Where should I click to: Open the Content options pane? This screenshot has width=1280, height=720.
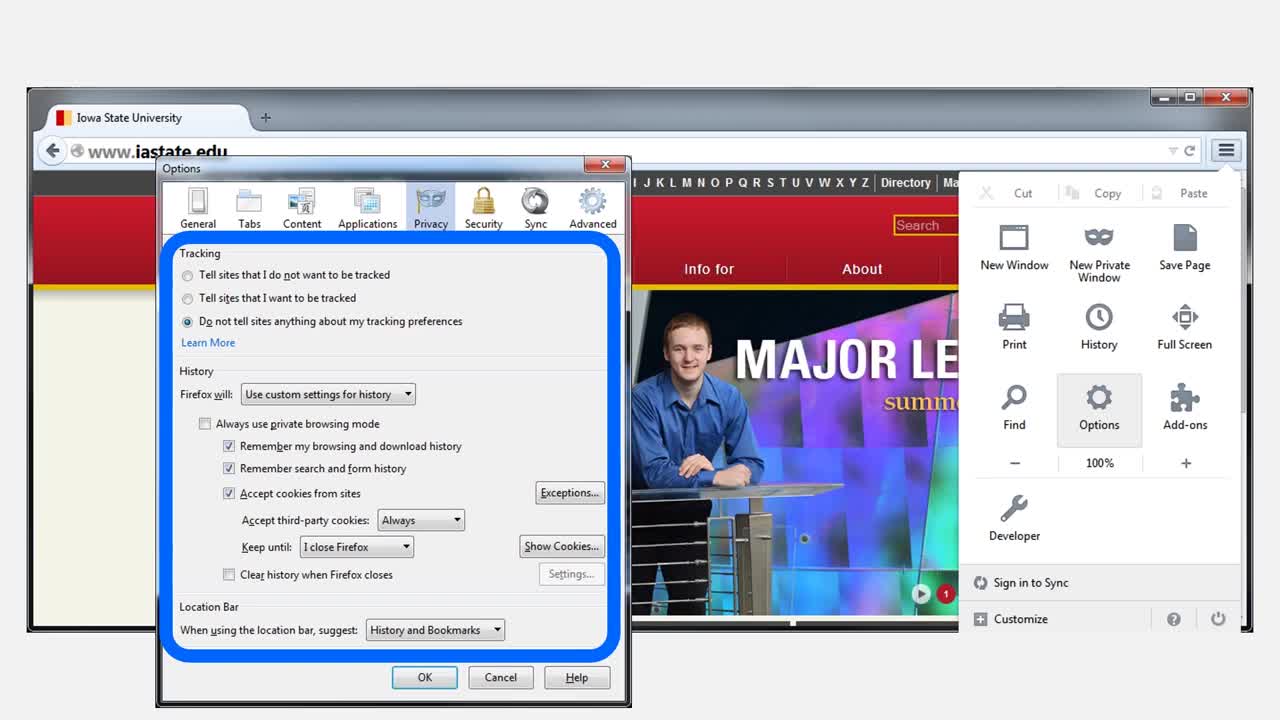301,208
